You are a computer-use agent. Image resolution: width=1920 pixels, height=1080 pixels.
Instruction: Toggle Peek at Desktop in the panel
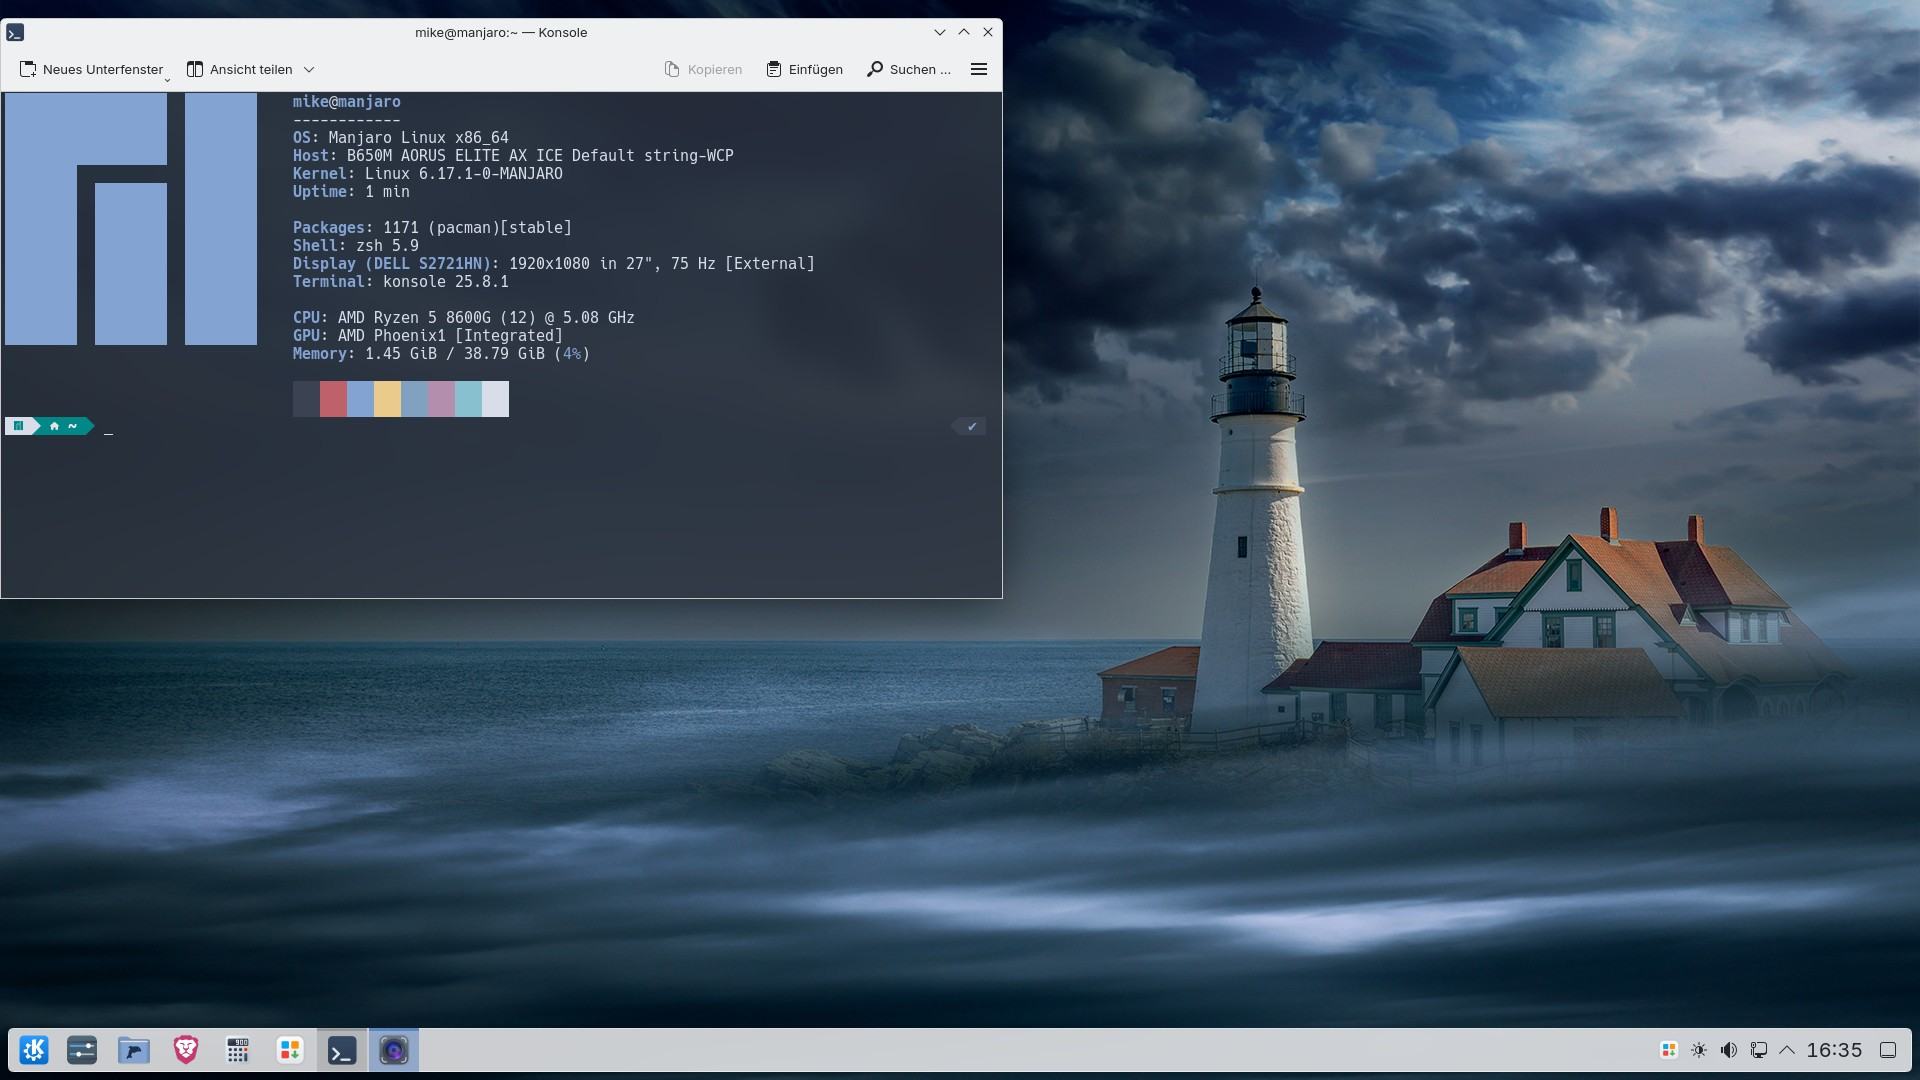[1888, 1050]
